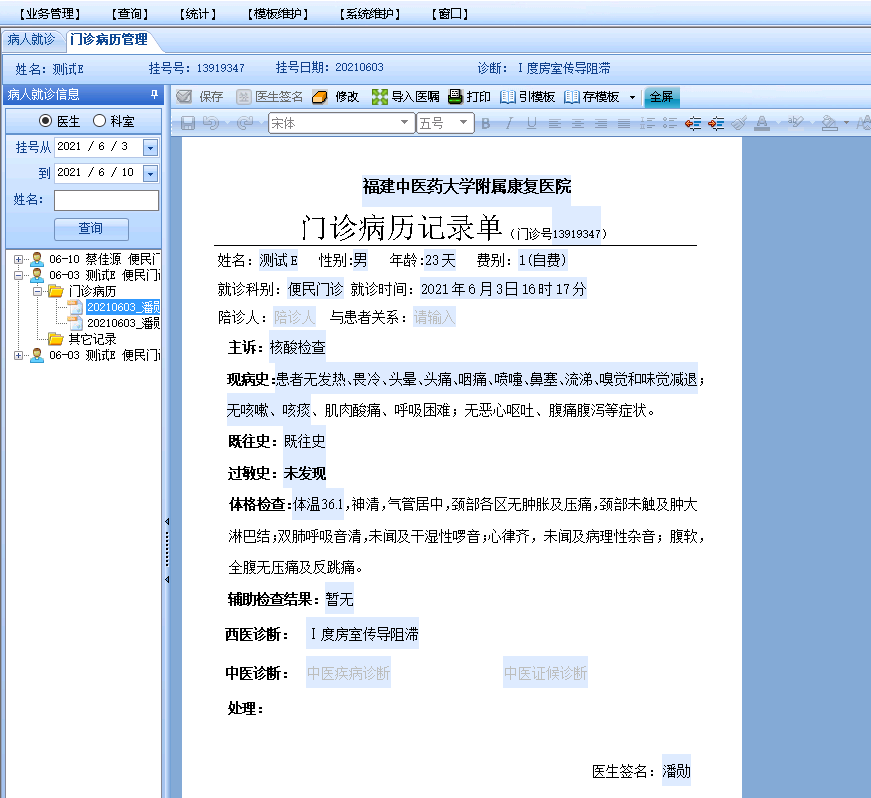Collapse the first 06-03 测试E tree node
Image resolution: width=871 pixels, height=798 pixels.
tap(18, 275)
